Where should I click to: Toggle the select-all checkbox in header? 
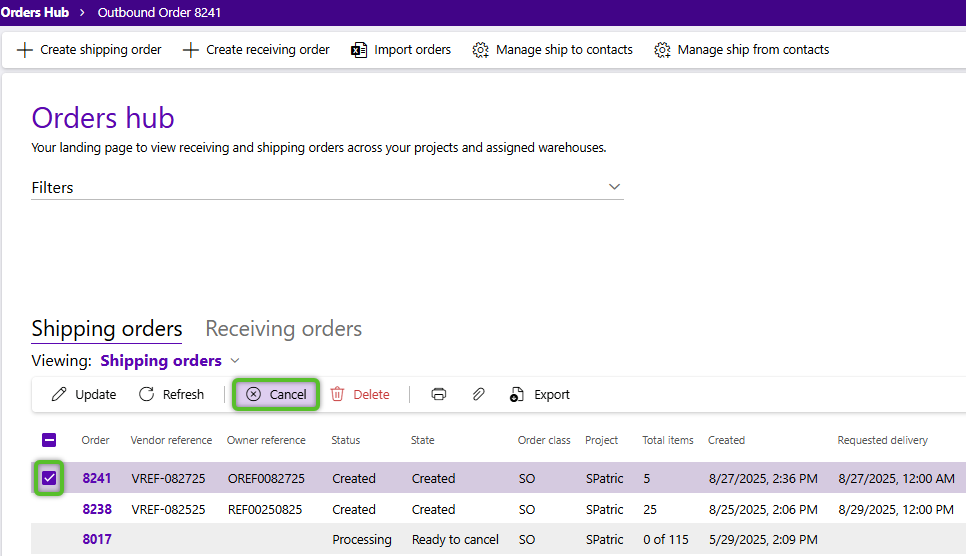[49, 440]
